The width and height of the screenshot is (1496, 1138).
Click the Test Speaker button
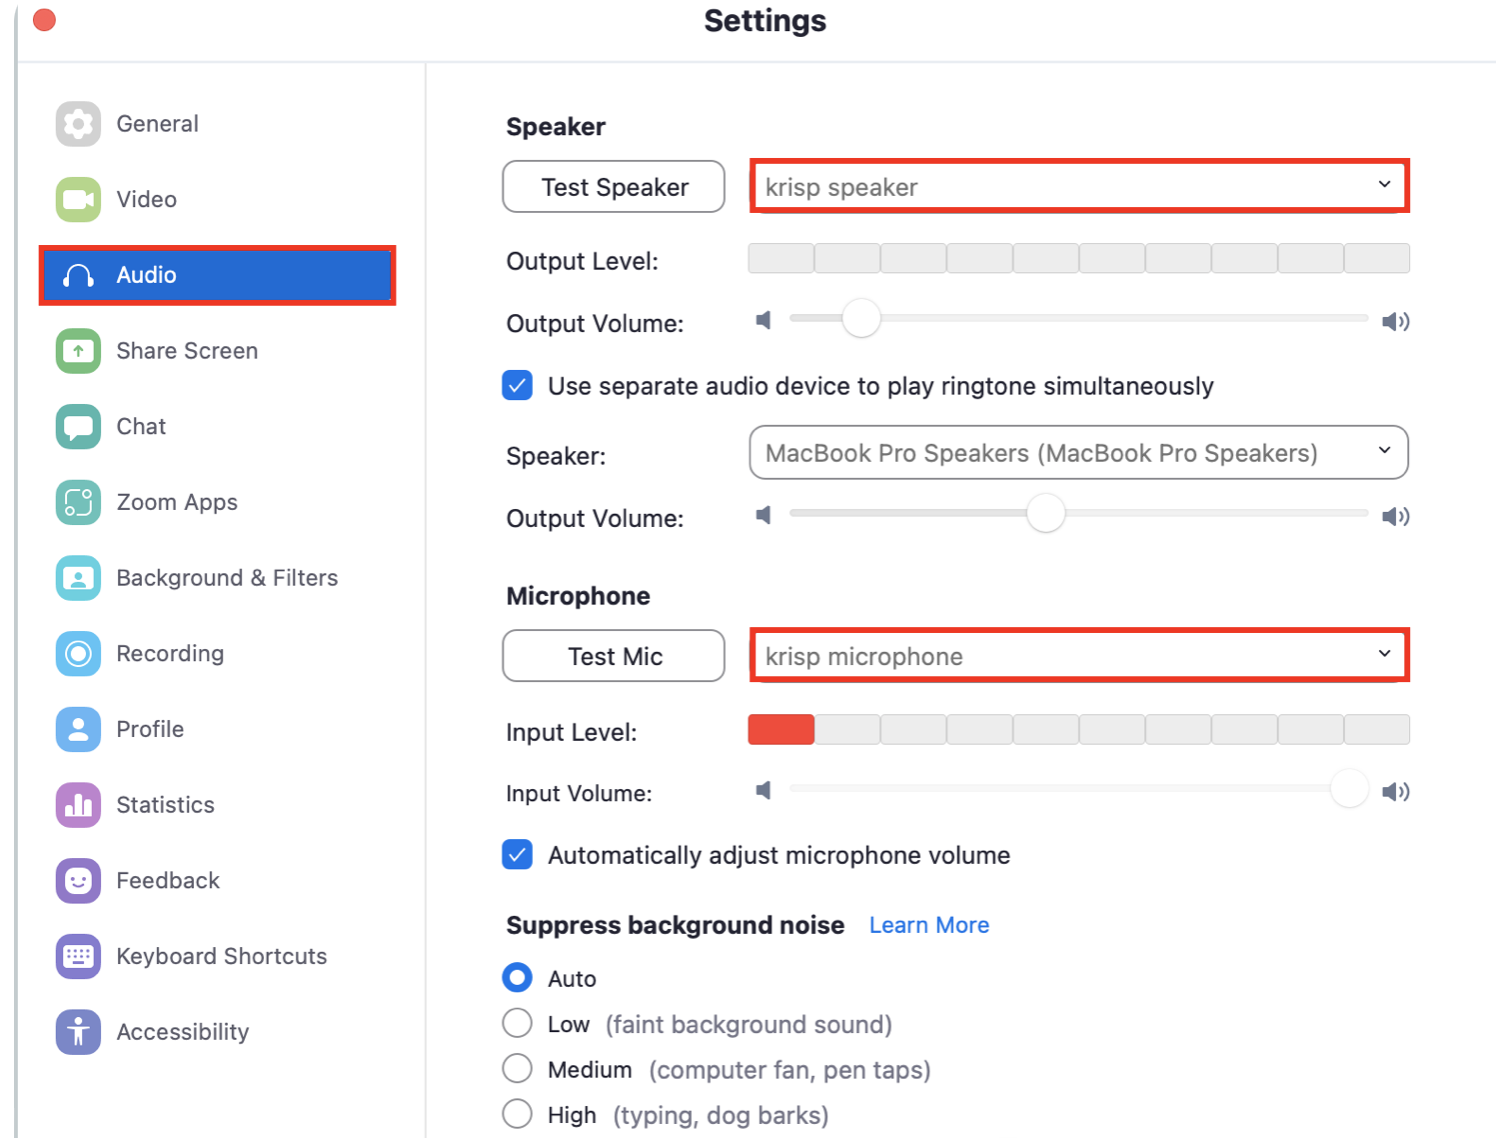[613, 186]
